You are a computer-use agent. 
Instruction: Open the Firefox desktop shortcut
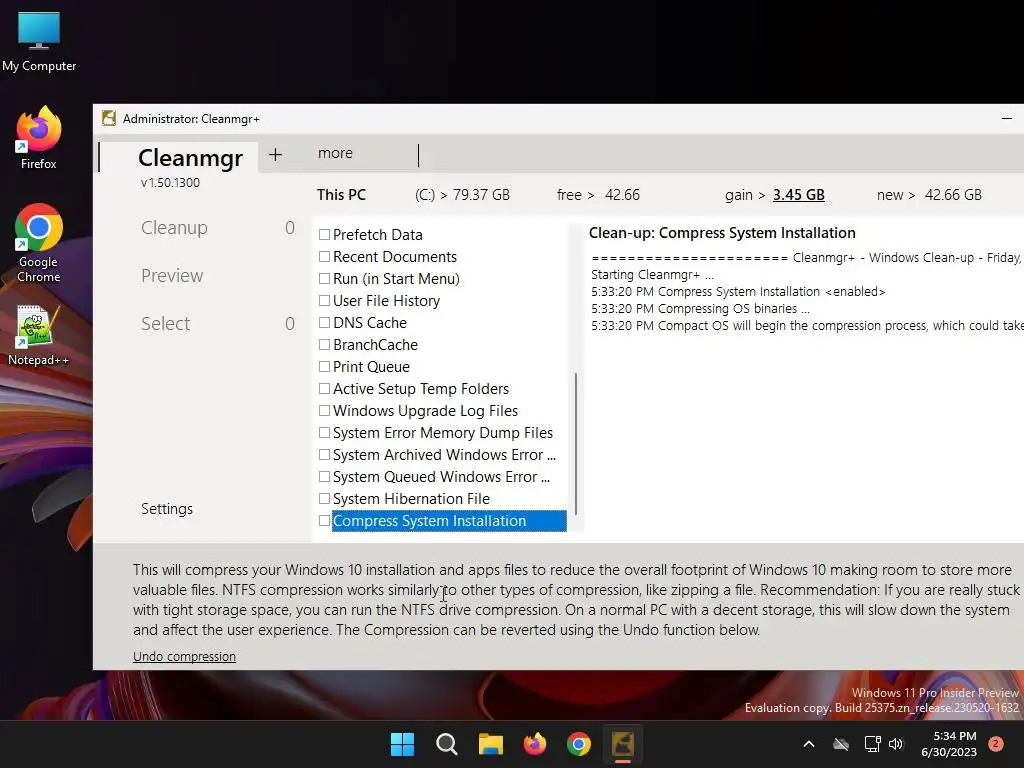(39, 138)
